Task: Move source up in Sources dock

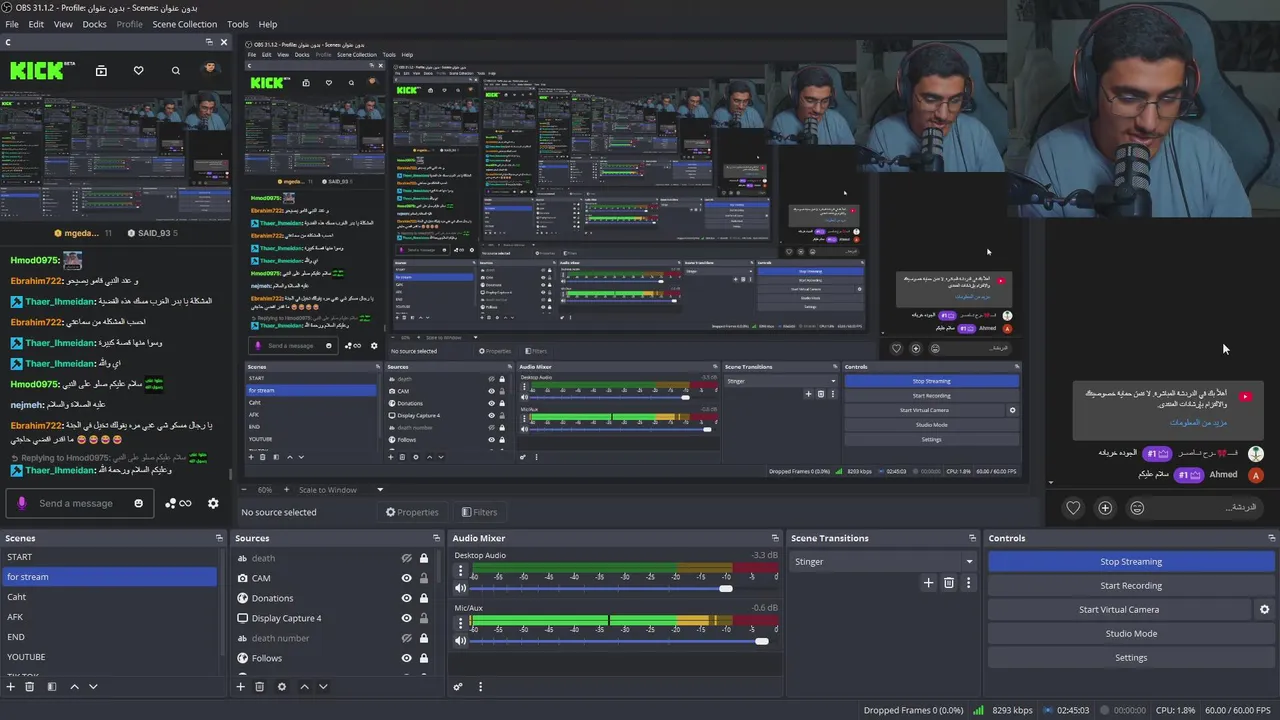Action: (x=304, y=686)
